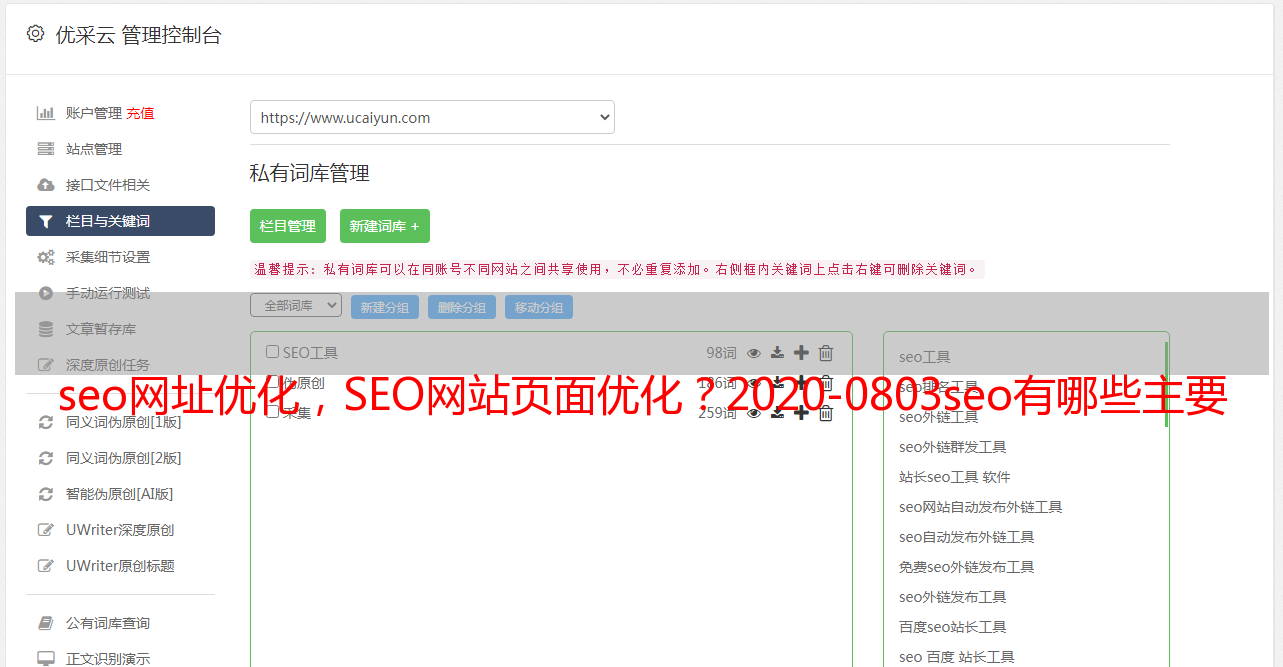Viewport: 1283px width, 667px height.
Task: Click the 删除分组 button
Action: pos(462,307)
